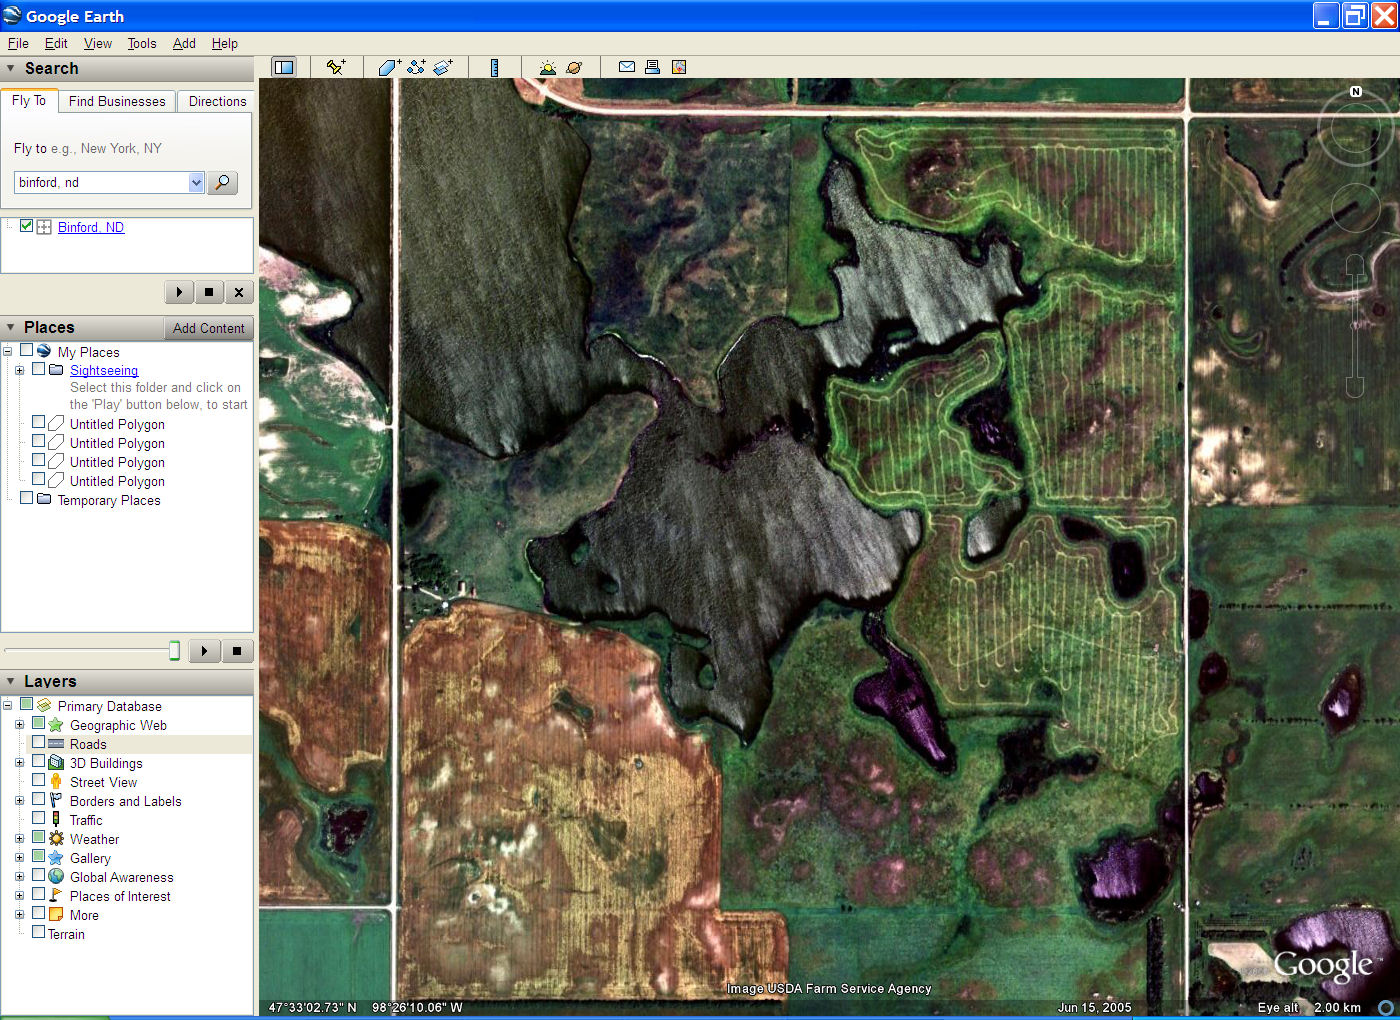
Task: Click the Add Path toolbar icon
Action: pos(416,67)
